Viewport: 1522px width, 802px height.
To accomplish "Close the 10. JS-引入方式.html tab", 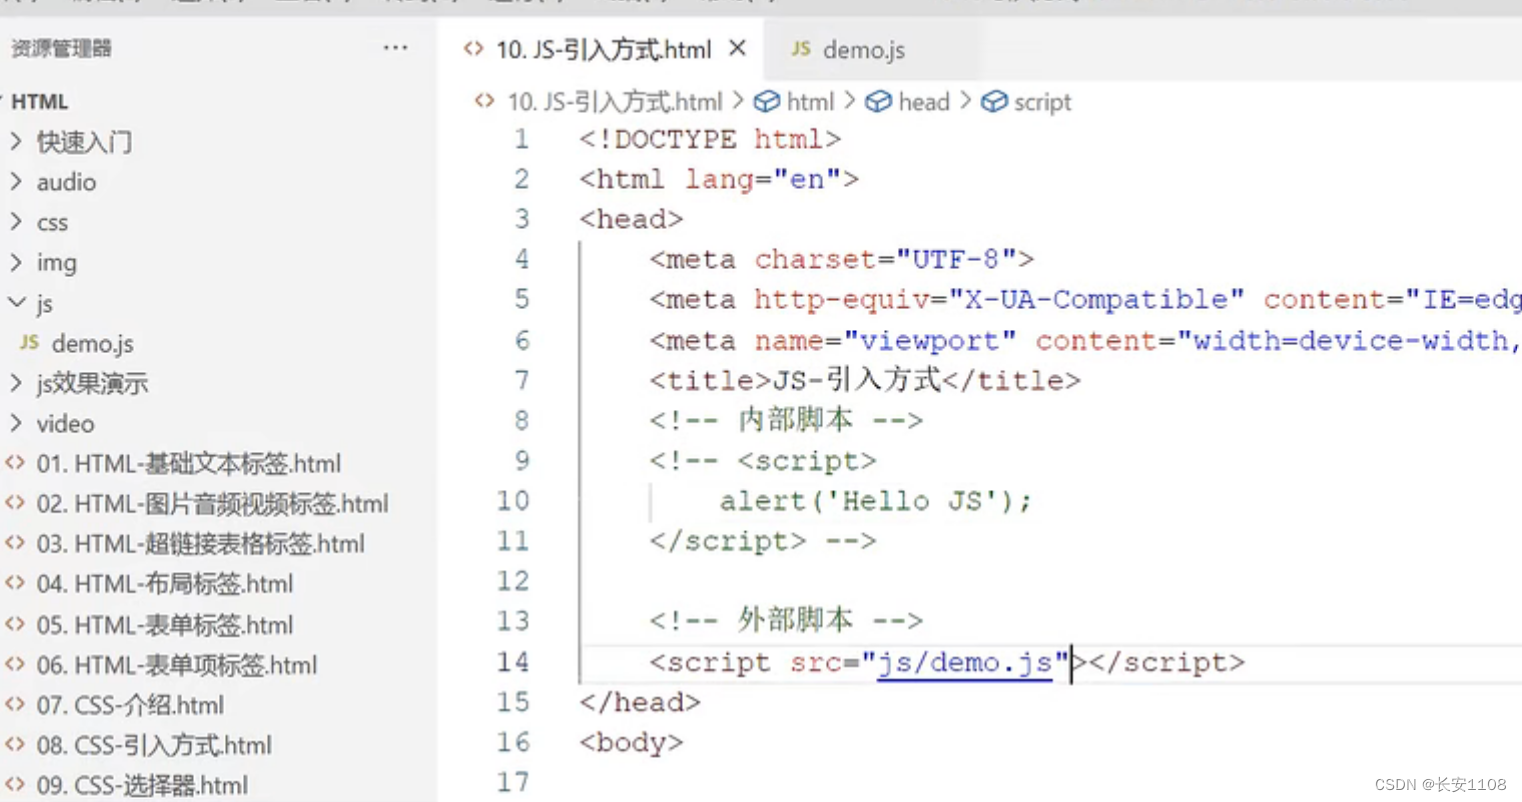I will (x=737, y=48).
